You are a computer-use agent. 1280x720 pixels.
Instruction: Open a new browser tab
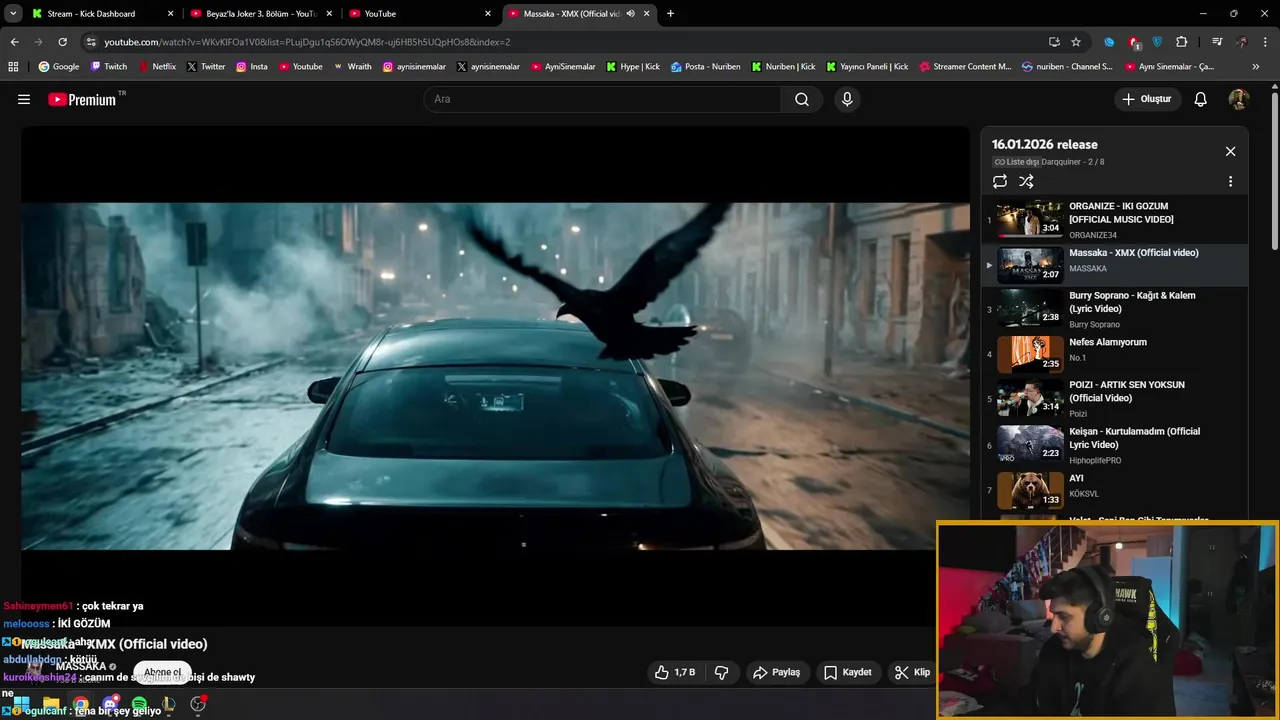tap(670, 14)
